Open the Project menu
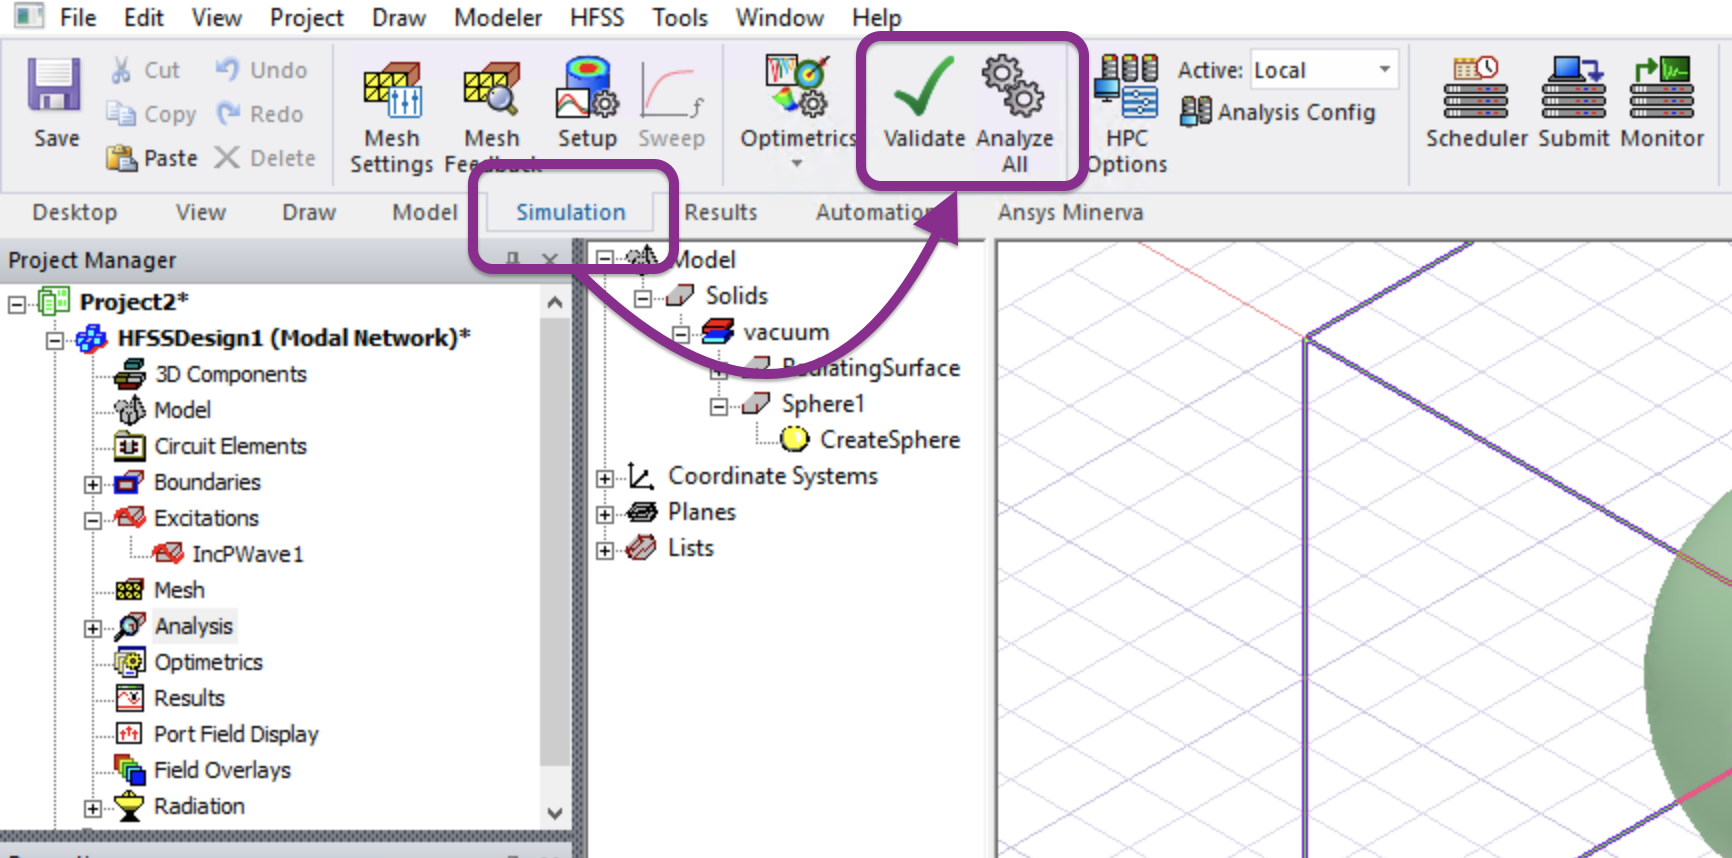Viewport: 1732px width, 858px height. click(306, 17)
